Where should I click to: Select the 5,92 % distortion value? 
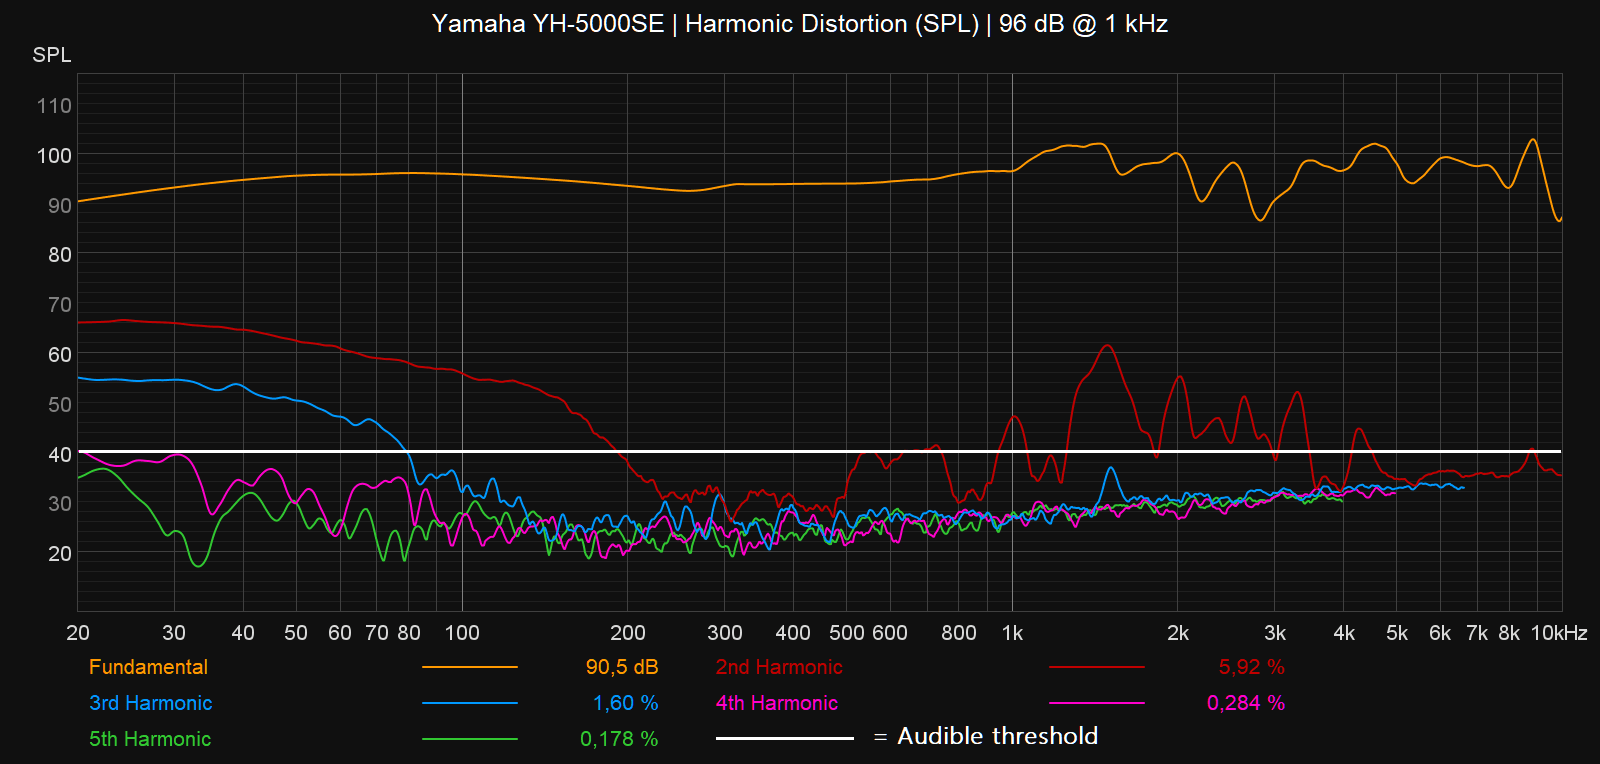point(1251,667)
